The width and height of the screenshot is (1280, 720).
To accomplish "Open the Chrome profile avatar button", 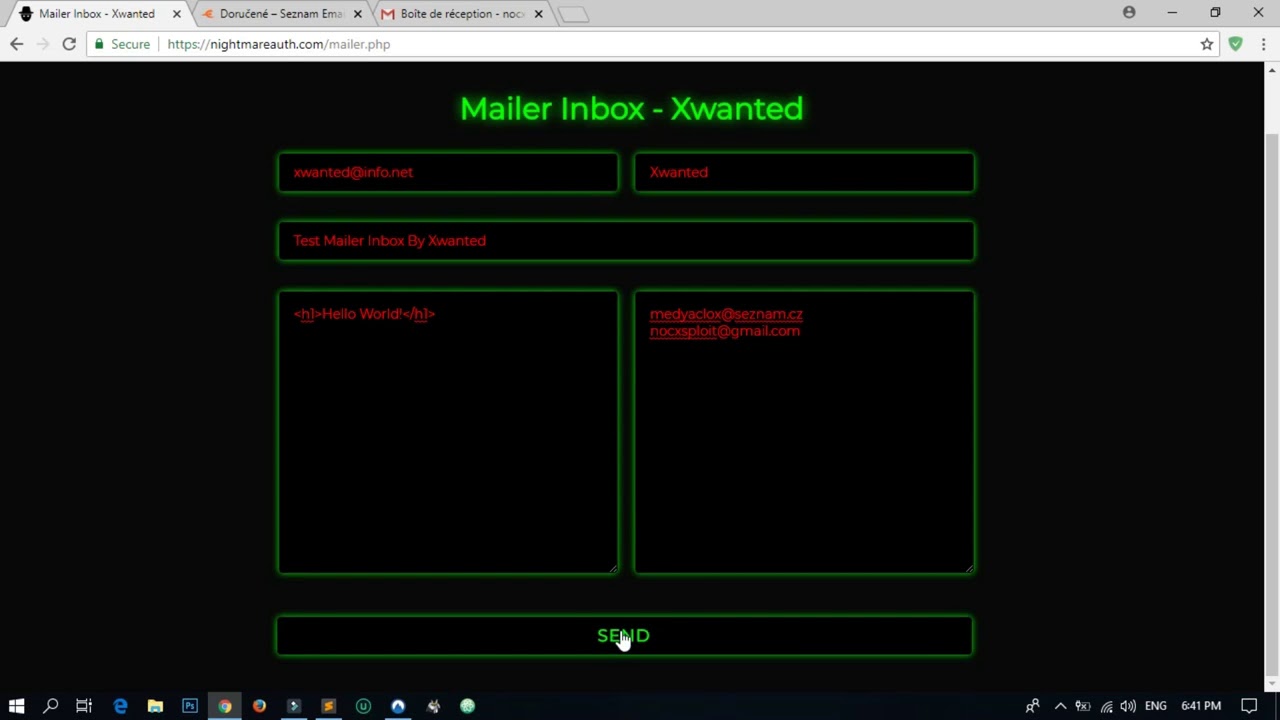I will pyautogui.click(x=1129, y=13).
